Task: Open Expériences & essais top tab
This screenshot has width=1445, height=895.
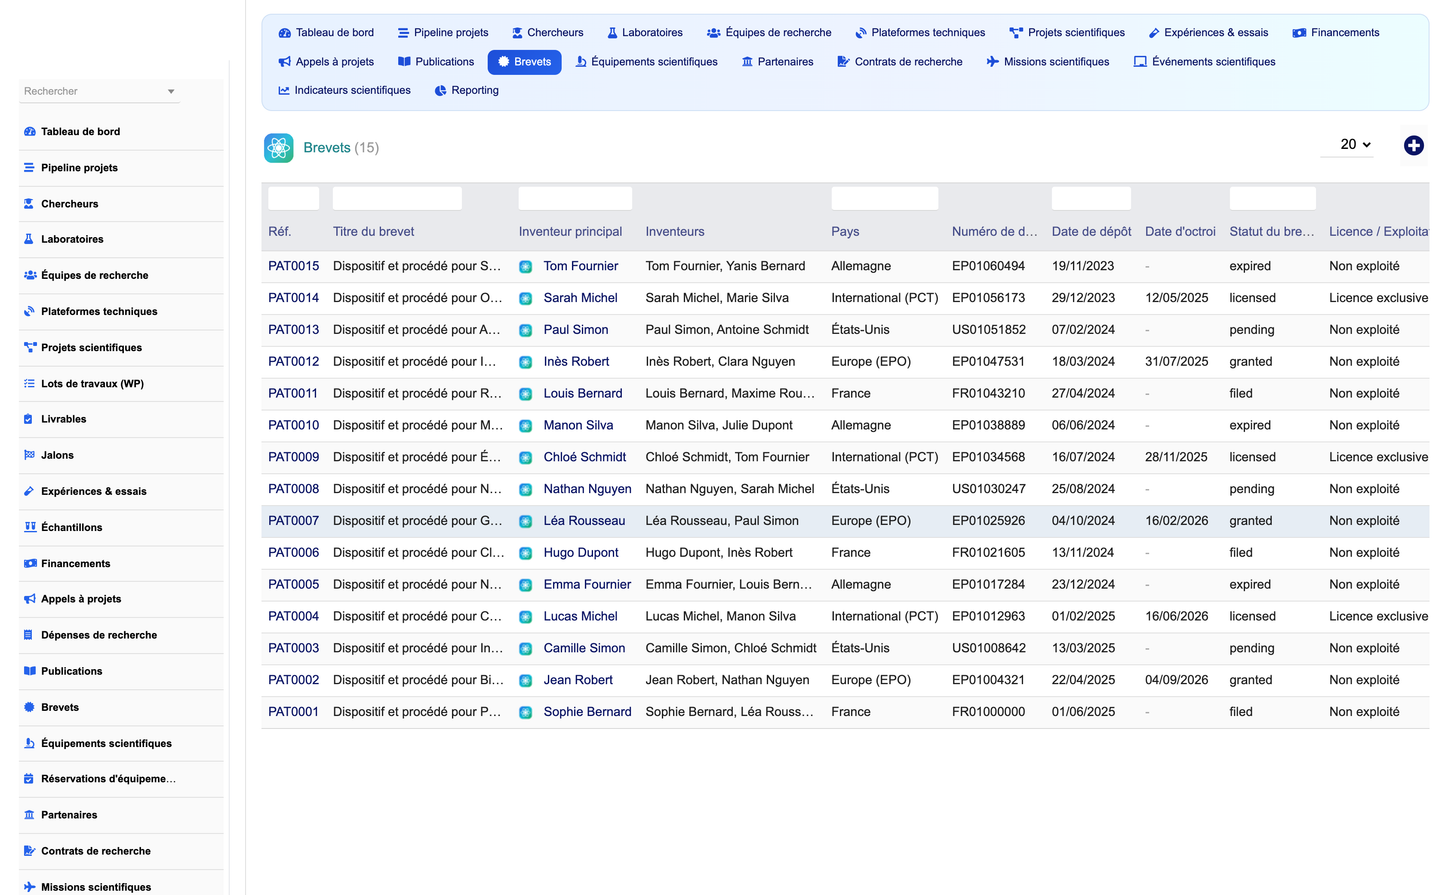Action: click(x=1208, y=33)
